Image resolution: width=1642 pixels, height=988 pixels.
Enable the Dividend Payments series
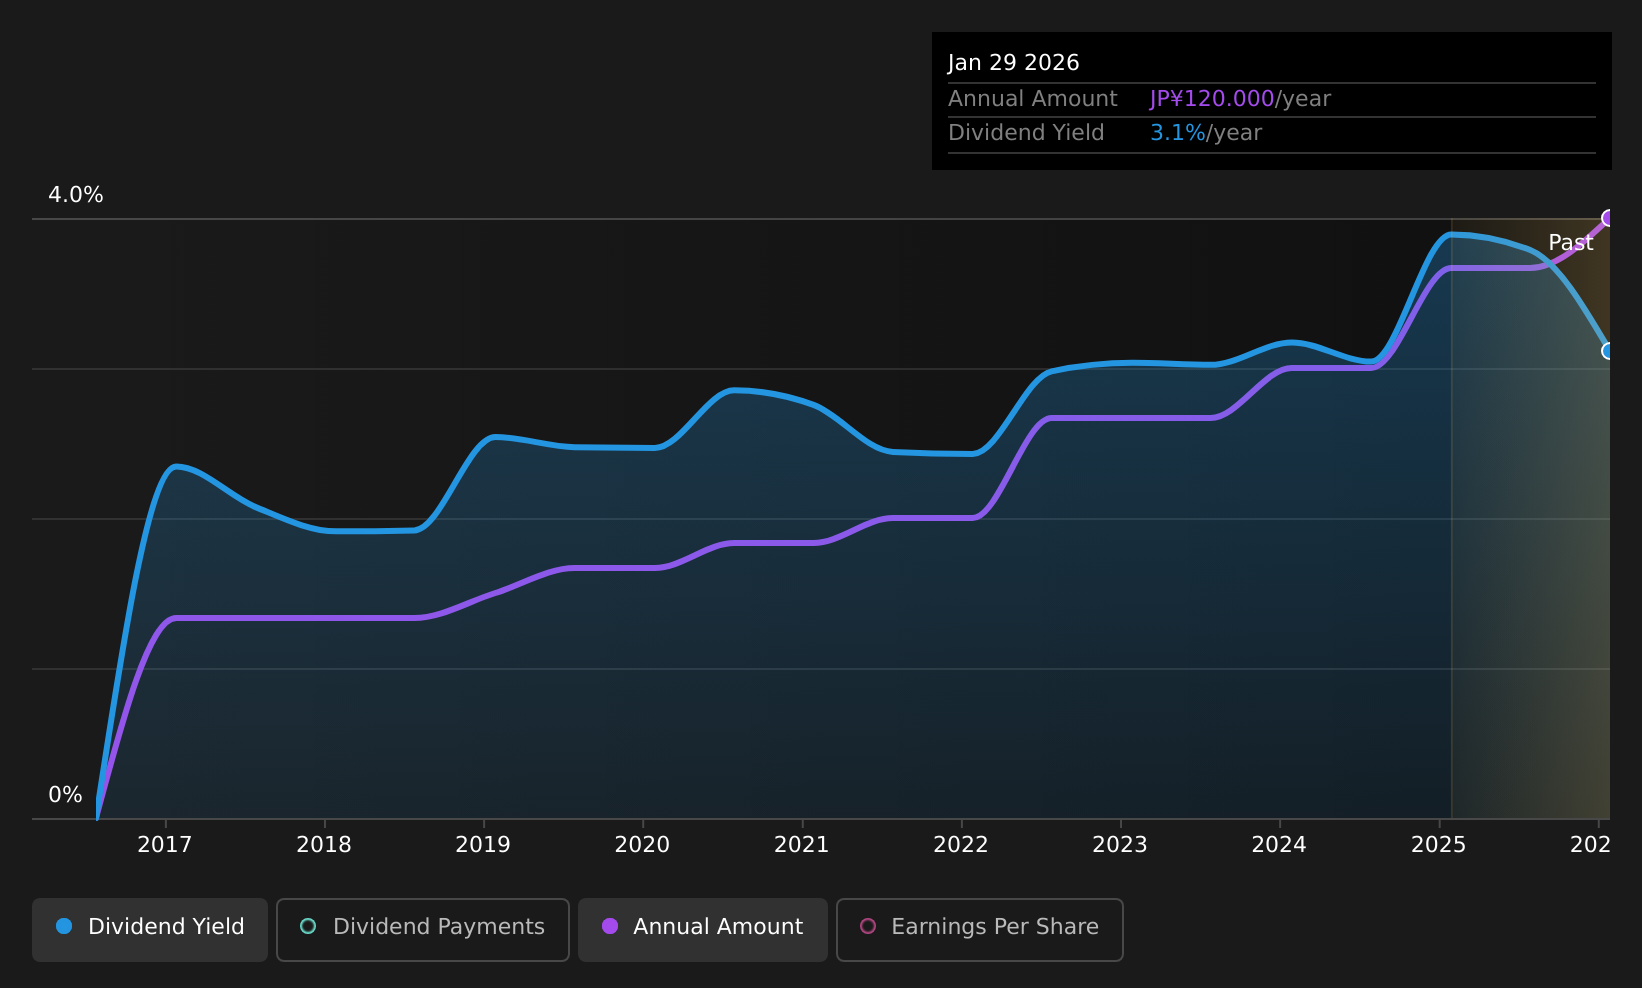click(x=423, y=930)
